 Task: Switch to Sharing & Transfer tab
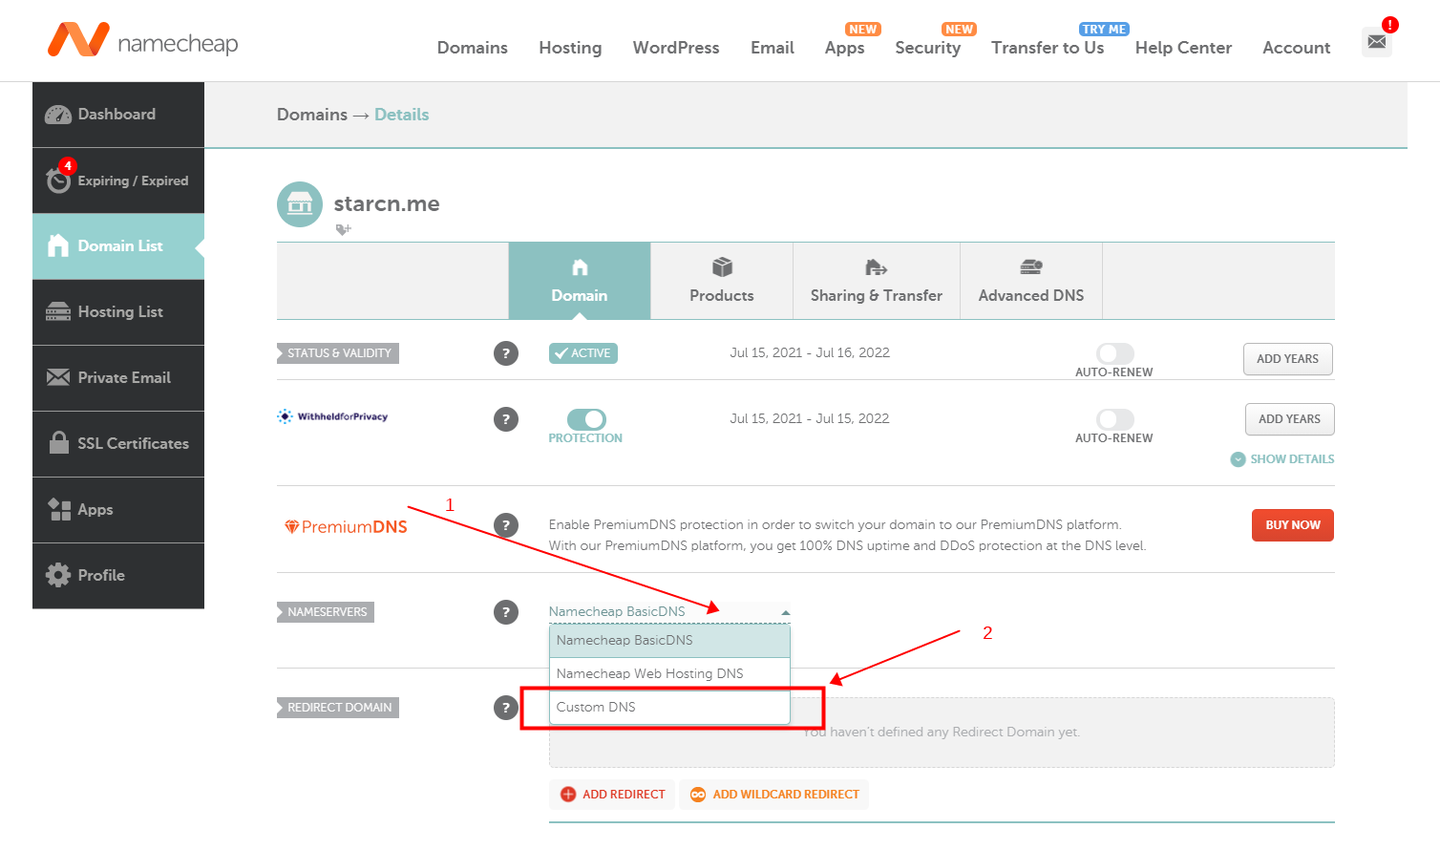[x=877, y=281]
